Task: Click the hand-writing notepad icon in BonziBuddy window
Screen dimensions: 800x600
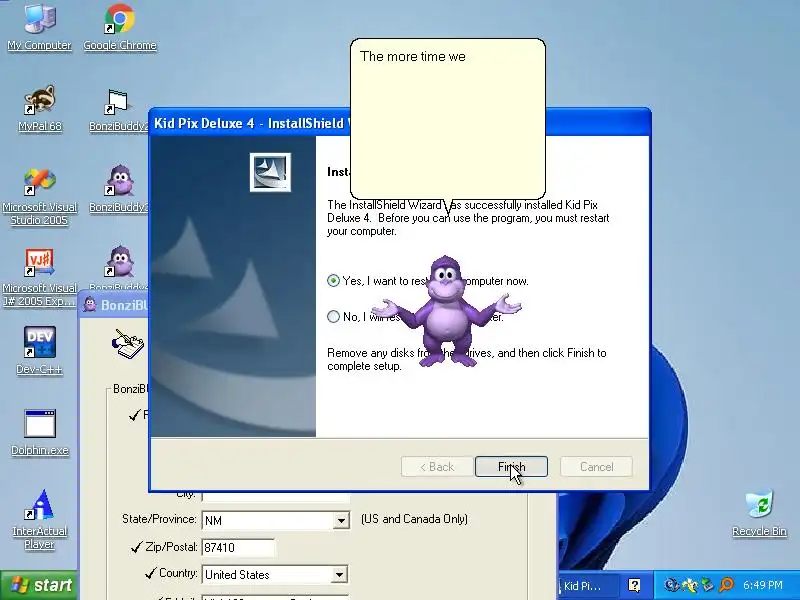Action: [x=128, y=343]
